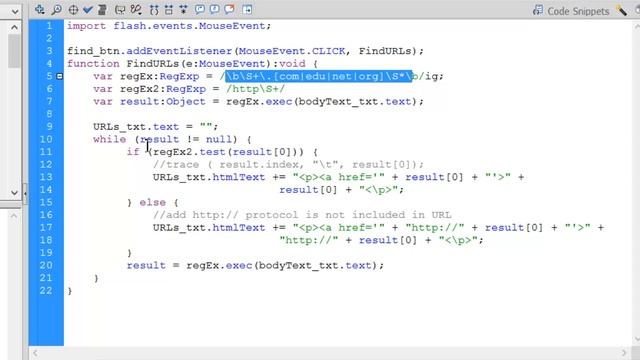The image size is (640, 360).
Task: Click the left pane scroll-down arrow
Action: pyautogui.click(x=14, y=193)
